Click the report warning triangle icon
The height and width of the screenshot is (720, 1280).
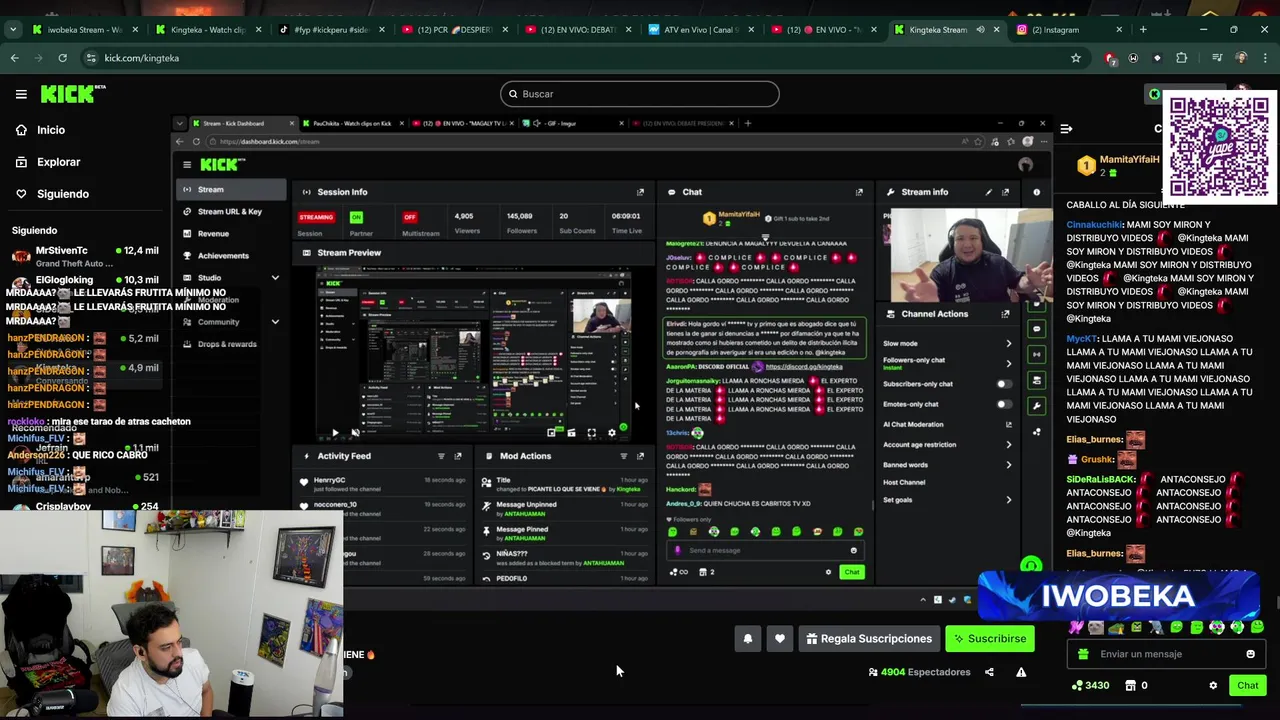[1021, 672]
